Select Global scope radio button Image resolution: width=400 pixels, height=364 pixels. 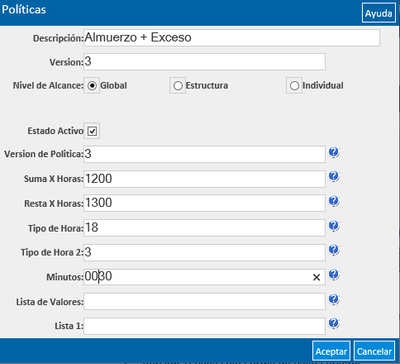tap(92, 86)
